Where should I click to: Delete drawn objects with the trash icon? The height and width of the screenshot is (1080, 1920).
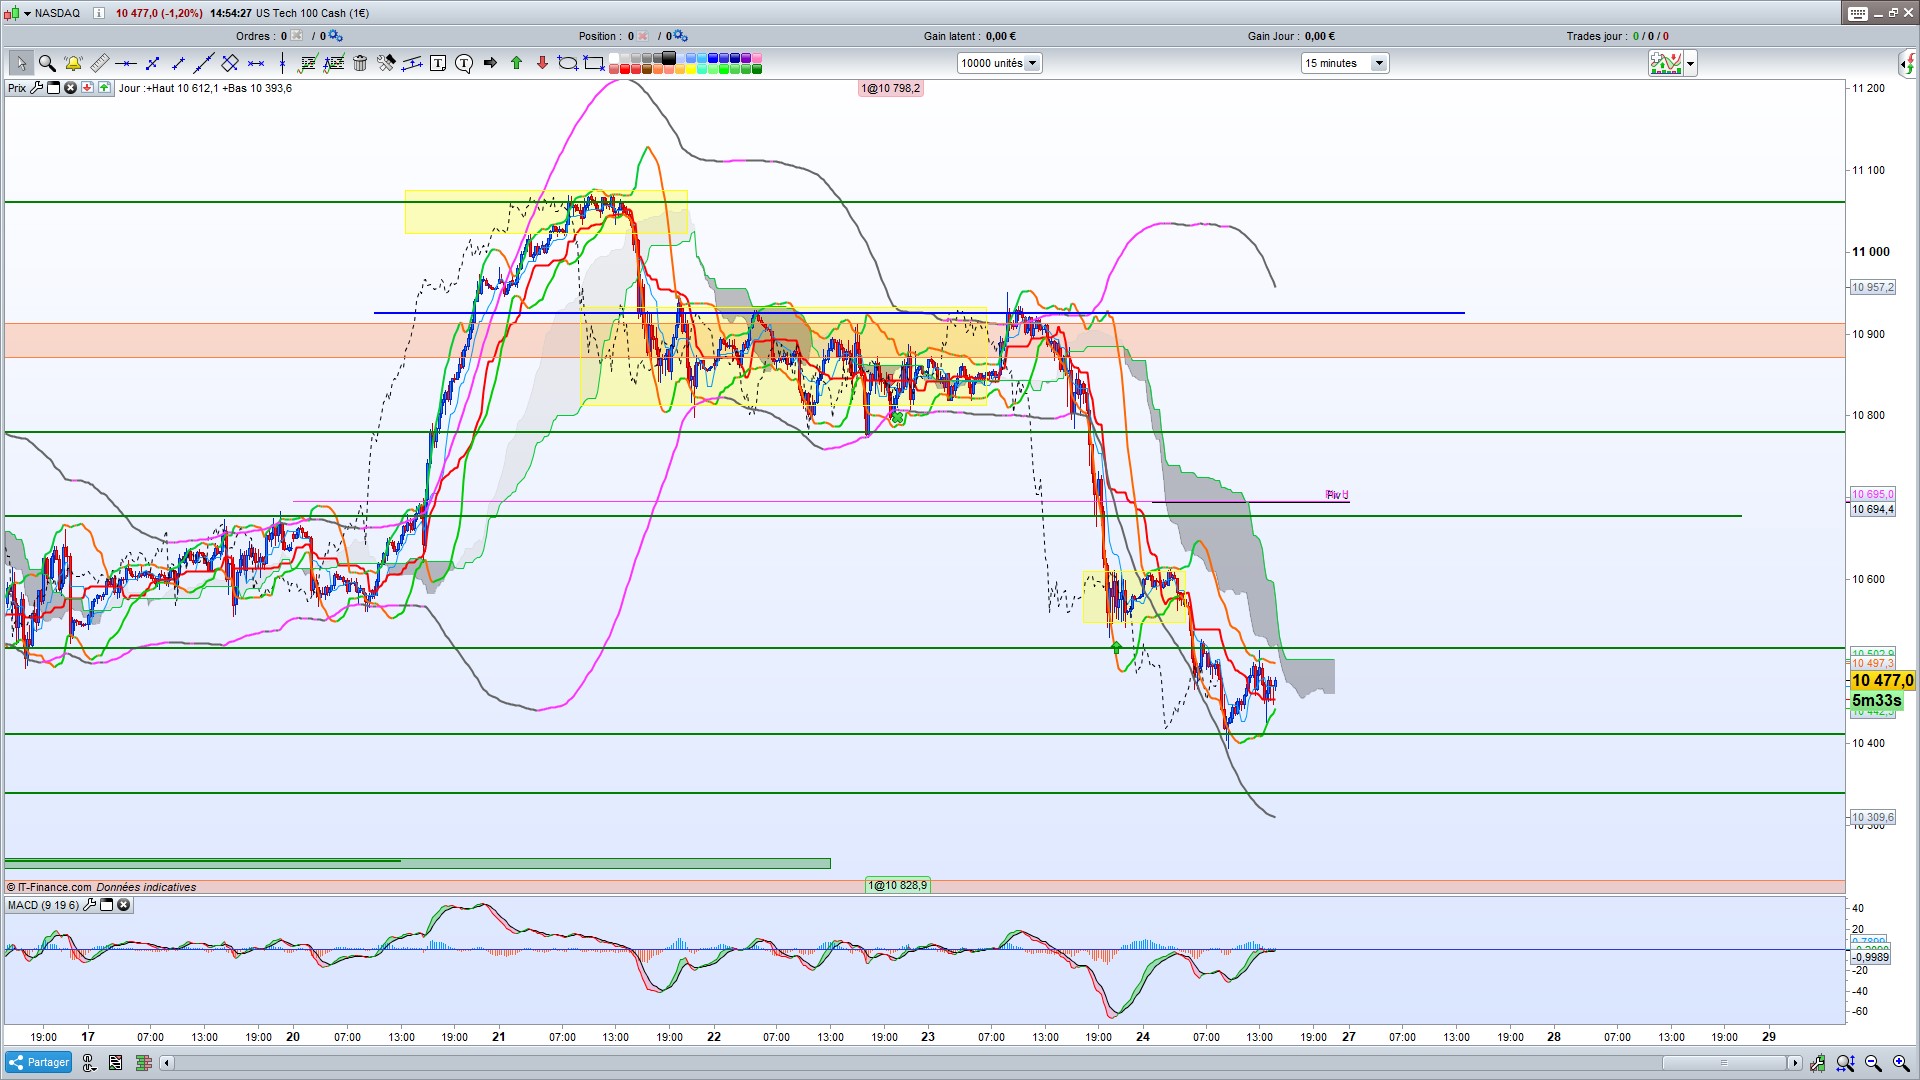tap(360, 63)
